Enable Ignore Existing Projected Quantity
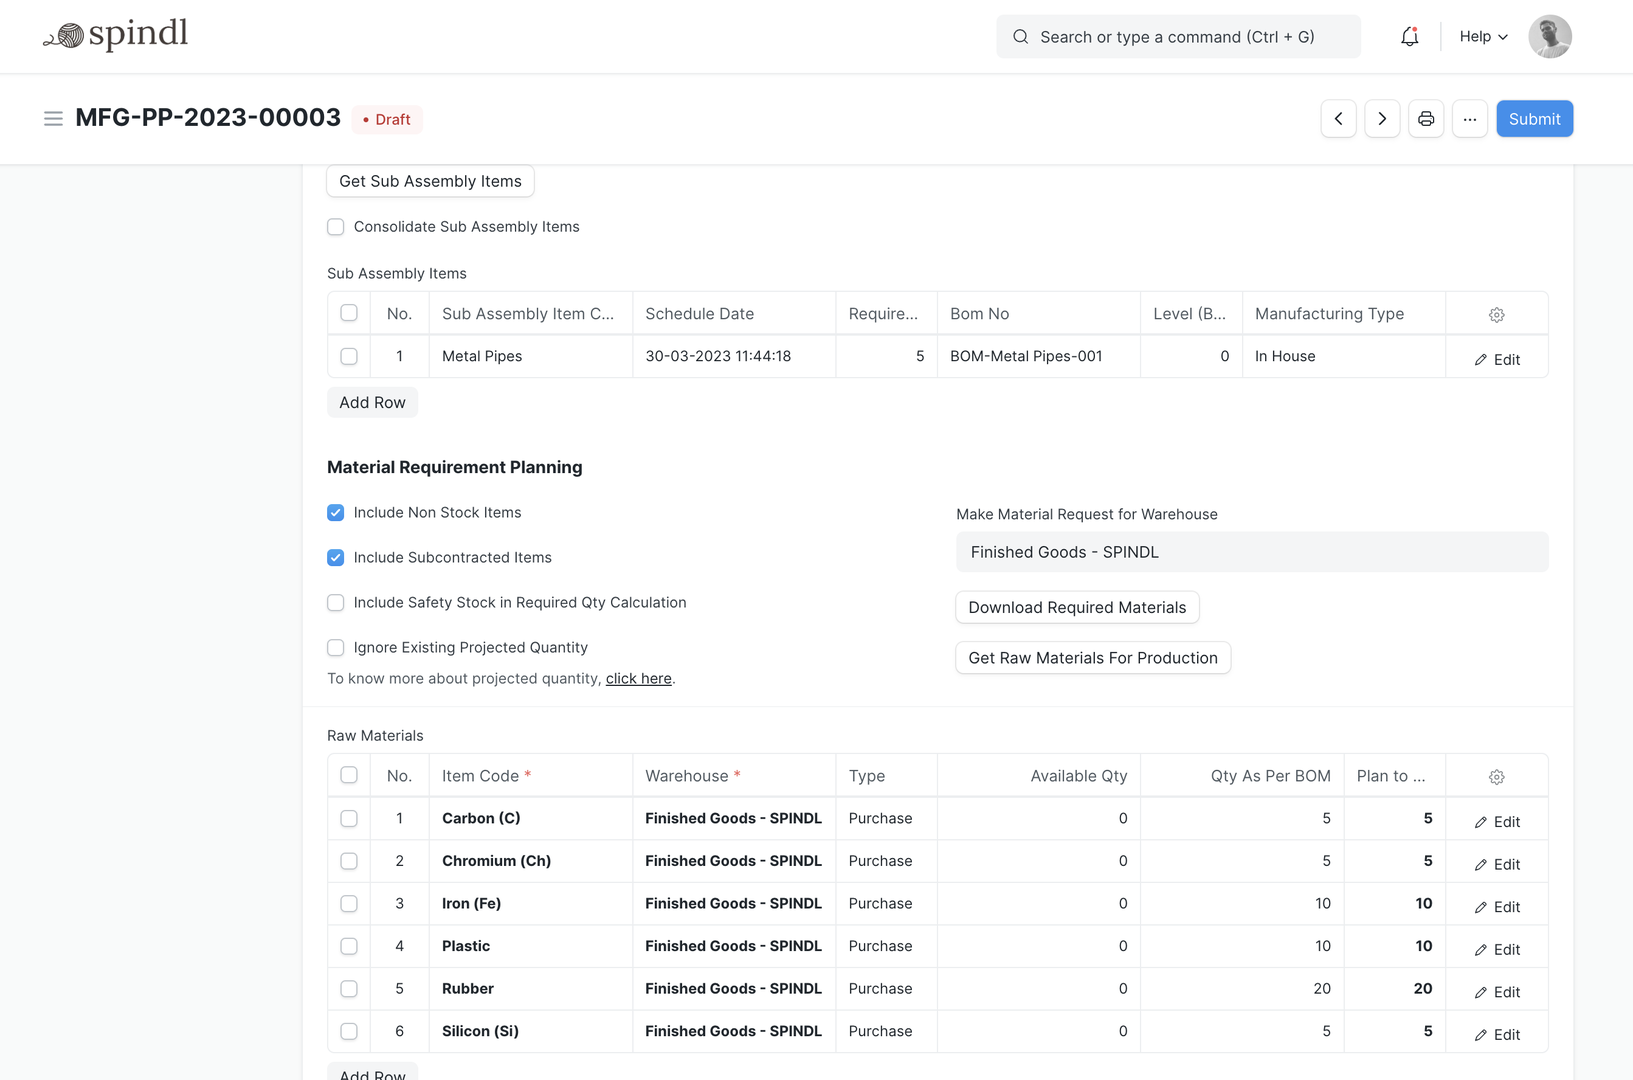 click(x=336, y=648)
